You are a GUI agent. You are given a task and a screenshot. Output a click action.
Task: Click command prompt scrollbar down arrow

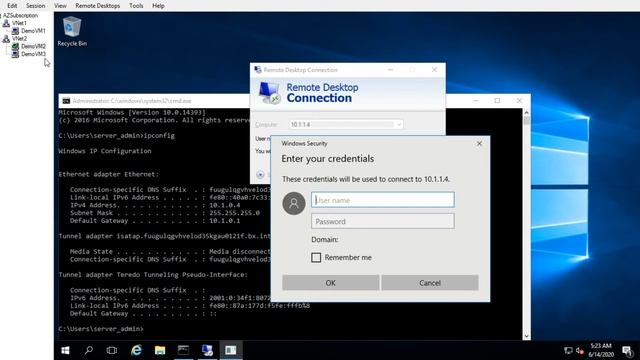click(527, 336)
